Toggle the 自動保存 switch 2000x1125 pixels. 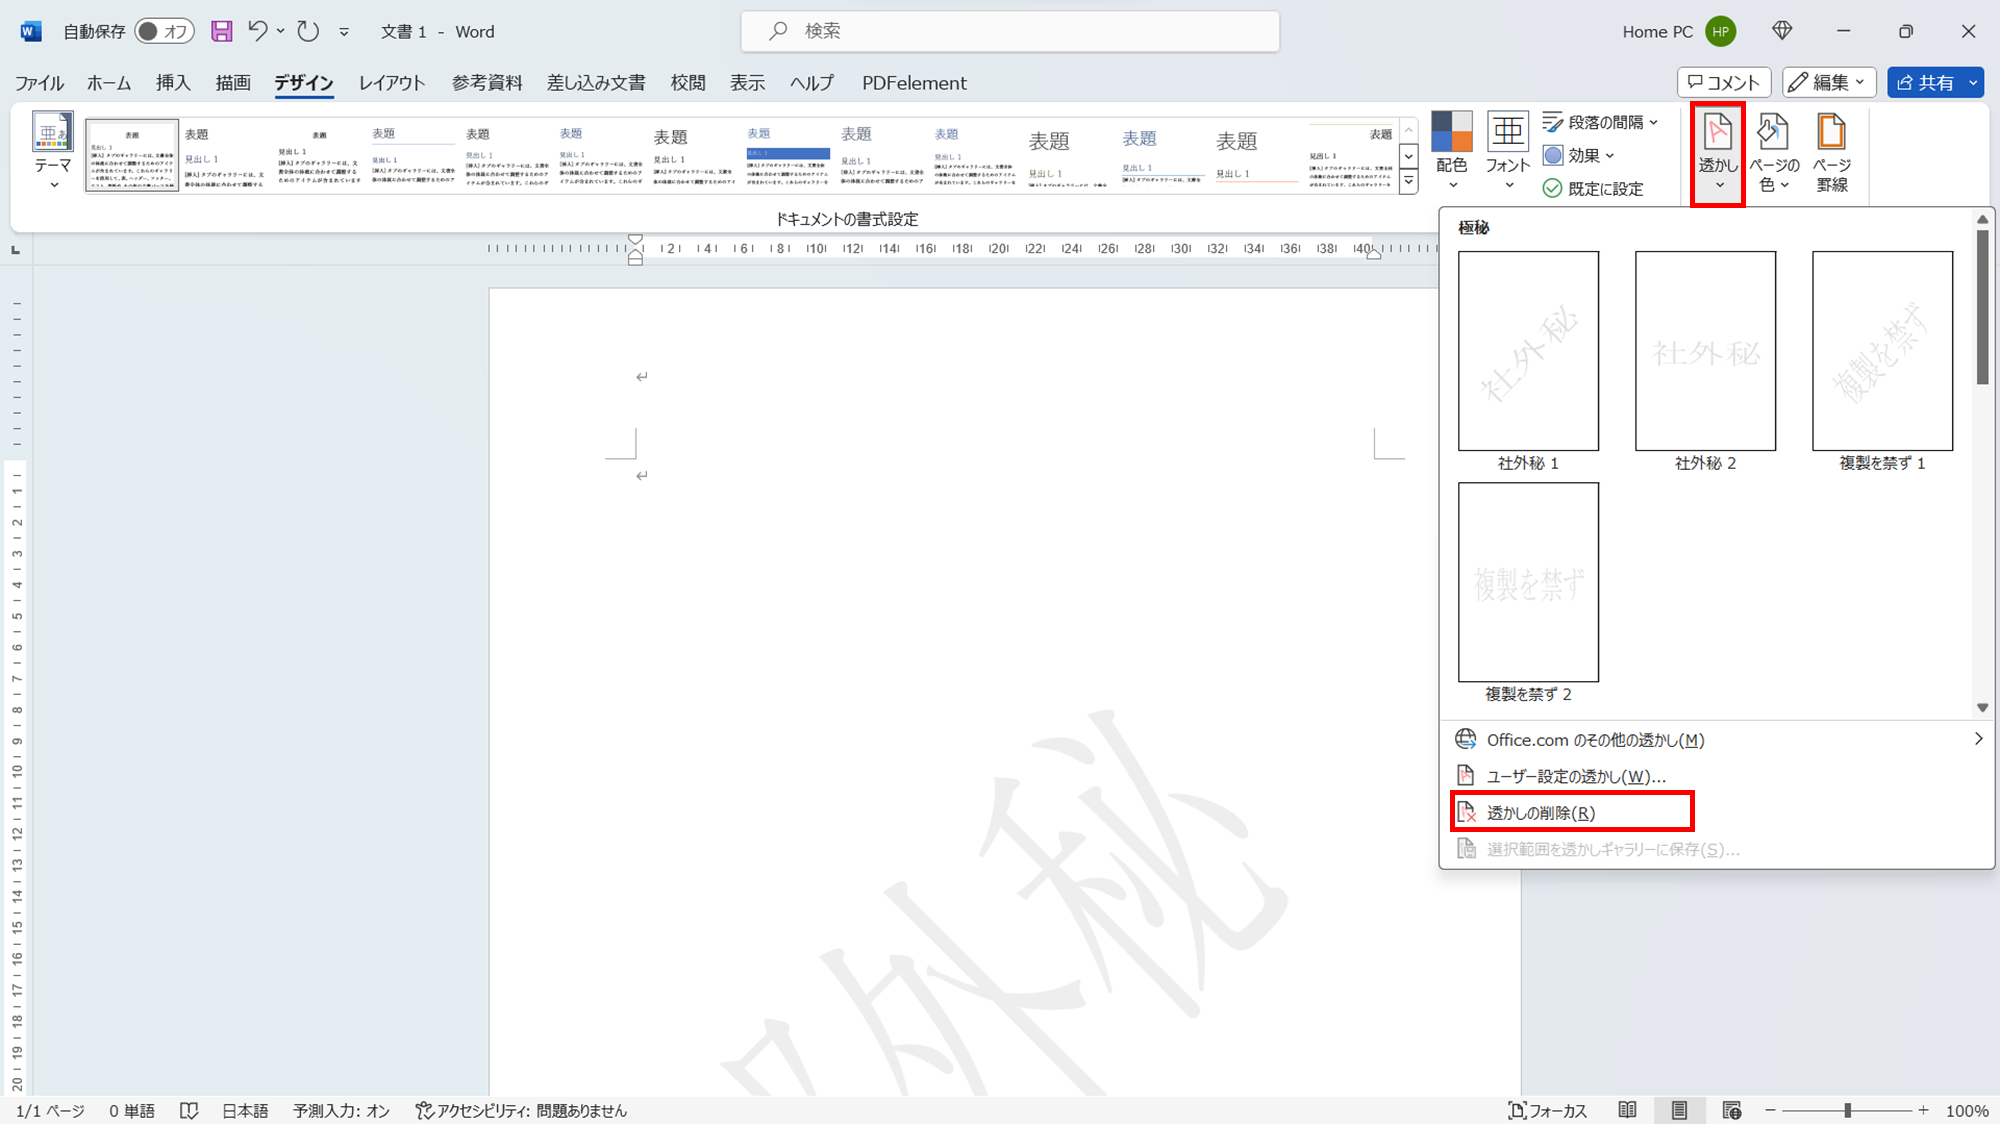pyautogui.click(x=164, y=31)
